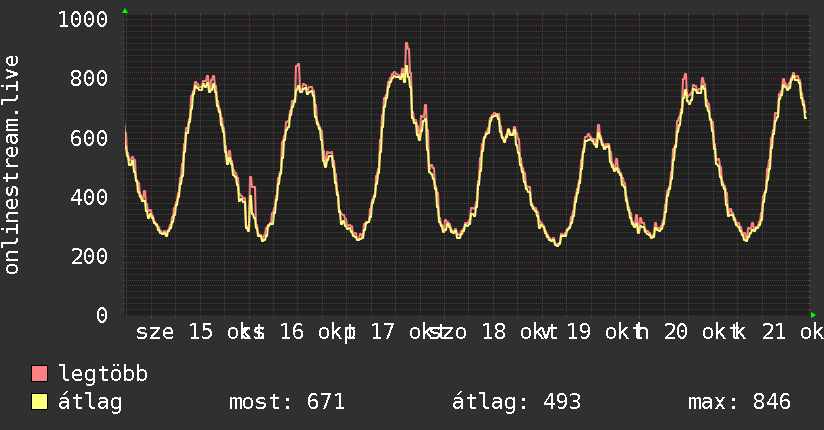824x430 pixels.
Task: Click the 600 y-axis tick label
Action: point(89,138)
